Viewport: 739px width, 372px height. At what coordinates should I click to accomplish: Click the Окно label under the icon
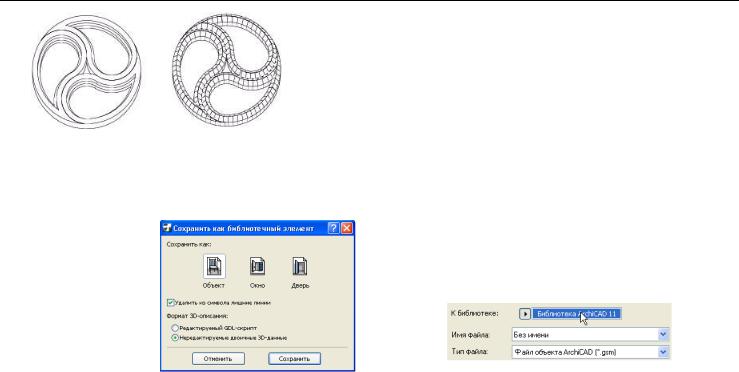point(257,285)
